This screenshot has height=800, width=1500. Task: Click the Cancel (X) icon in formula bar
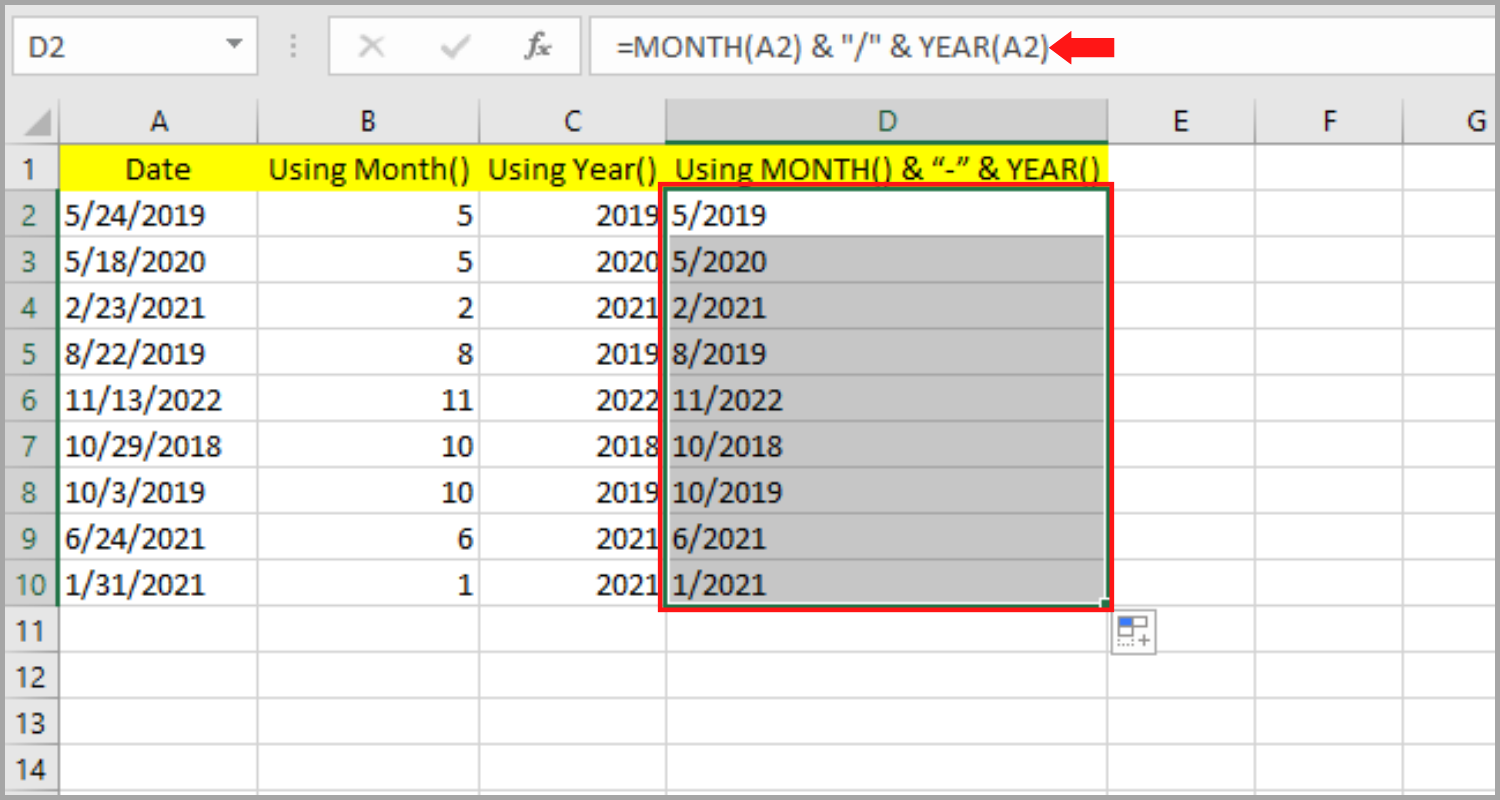pyautogui.click(x=372, y=46)
